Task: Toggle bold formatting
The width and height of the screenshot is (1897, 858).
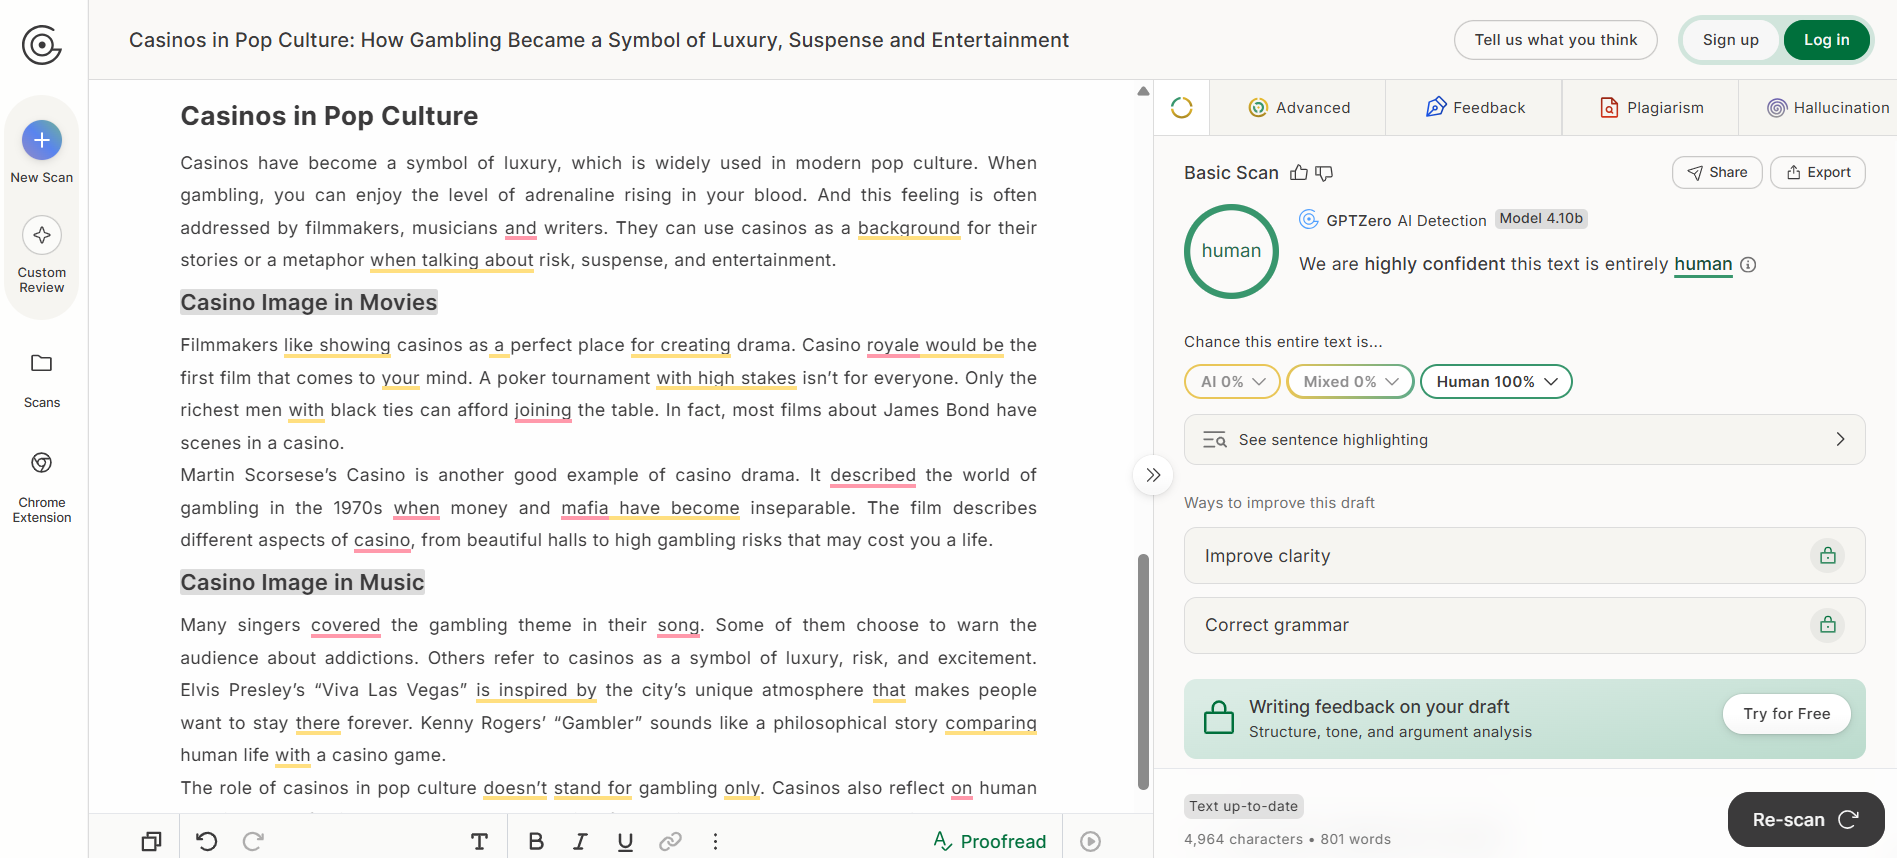Action: (x=536, y=841)
